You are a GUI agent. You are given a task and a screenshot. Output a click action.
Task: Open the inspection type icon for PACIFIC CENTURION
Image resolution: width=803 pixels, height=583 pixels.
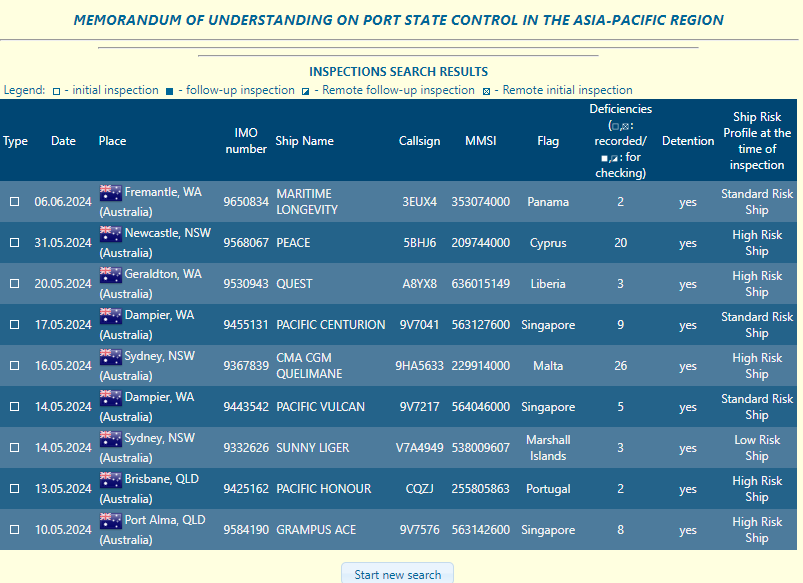14,324
